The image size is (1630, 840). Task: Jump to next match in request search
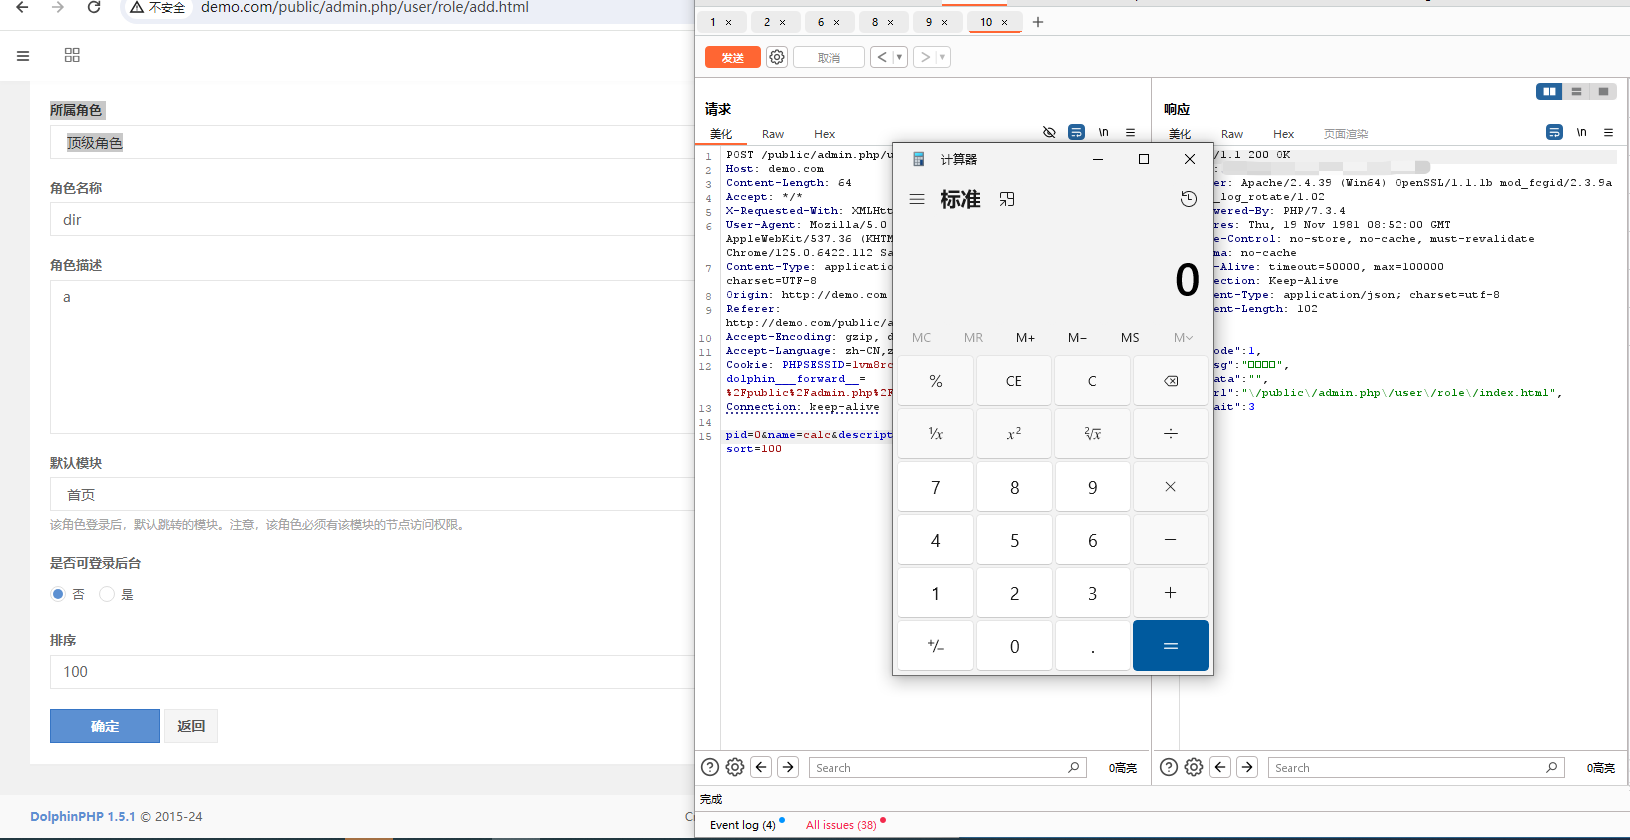point(788,767)
